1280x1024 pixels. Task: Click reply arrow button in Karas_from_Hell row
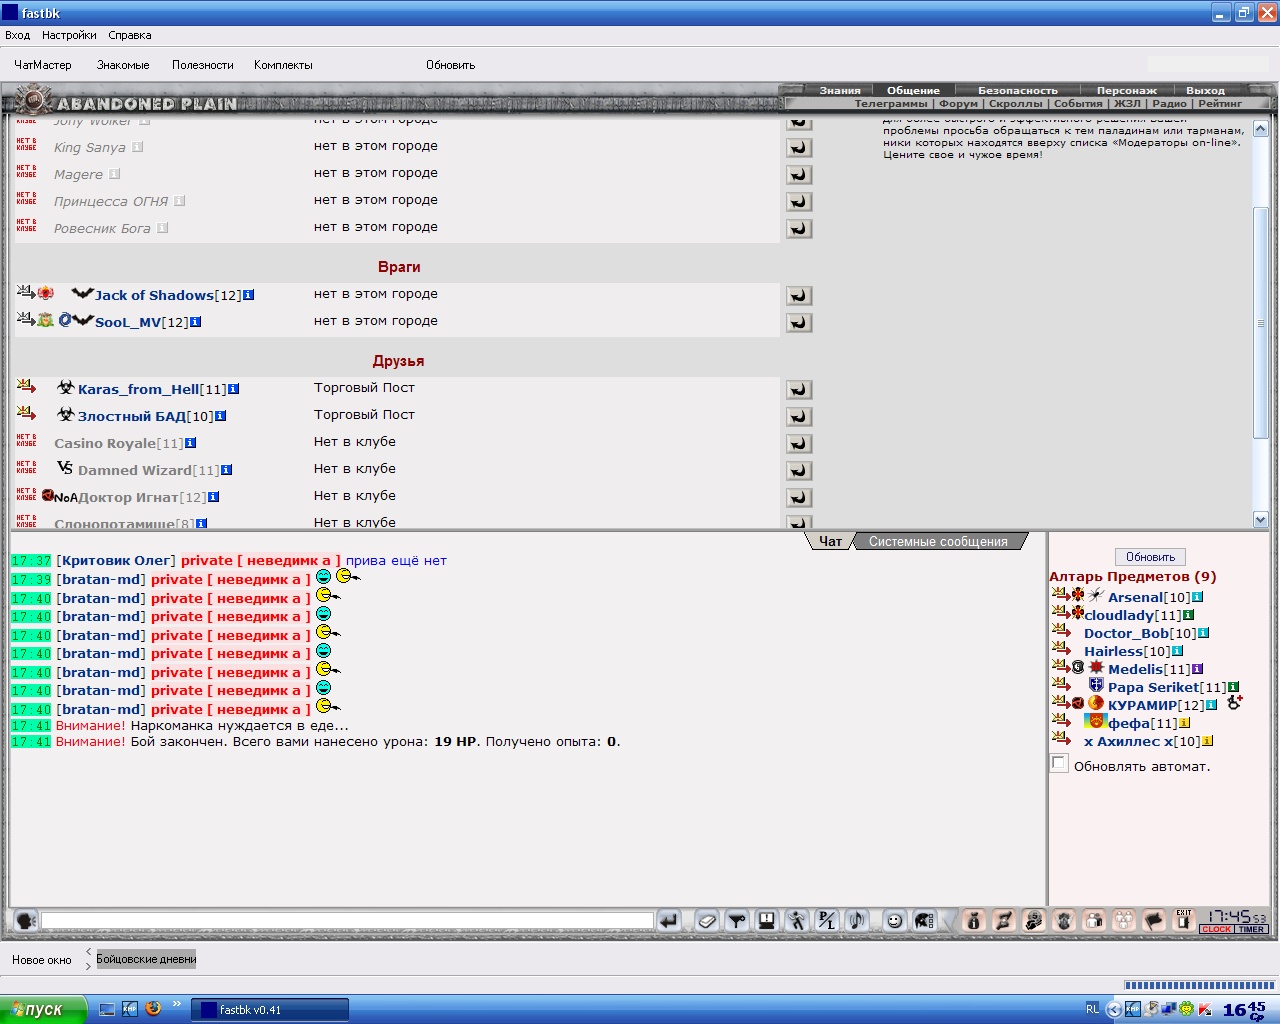(799, 389)
